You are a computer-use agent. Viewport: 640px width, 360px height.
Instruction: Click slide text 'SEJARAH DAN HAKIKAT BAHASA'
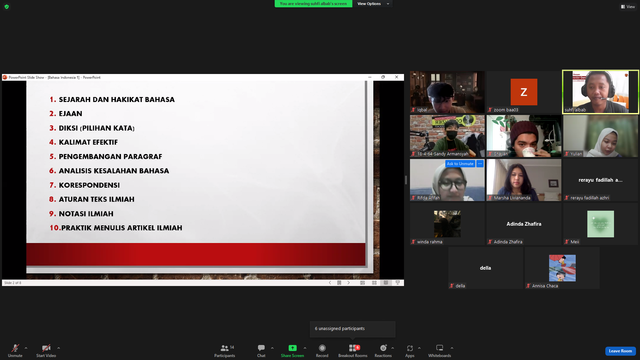pos(117,100)
